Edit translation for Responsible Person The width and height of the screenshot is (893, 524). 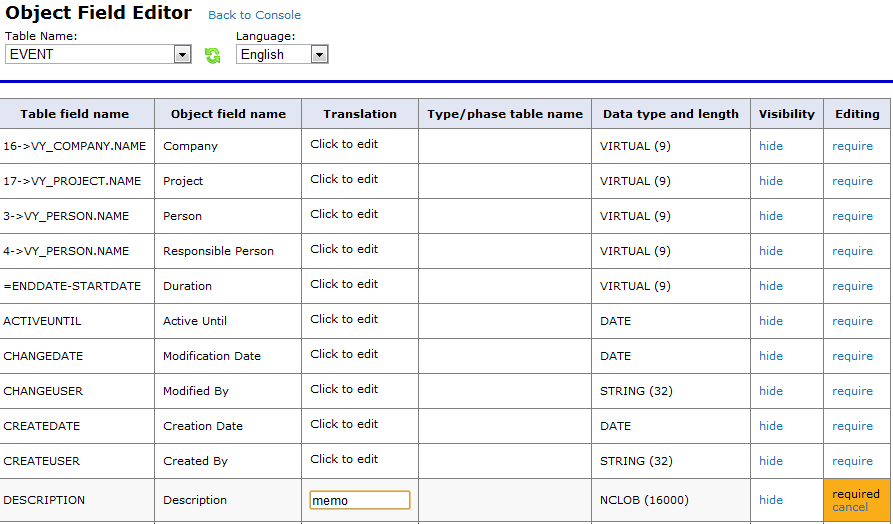344,249
